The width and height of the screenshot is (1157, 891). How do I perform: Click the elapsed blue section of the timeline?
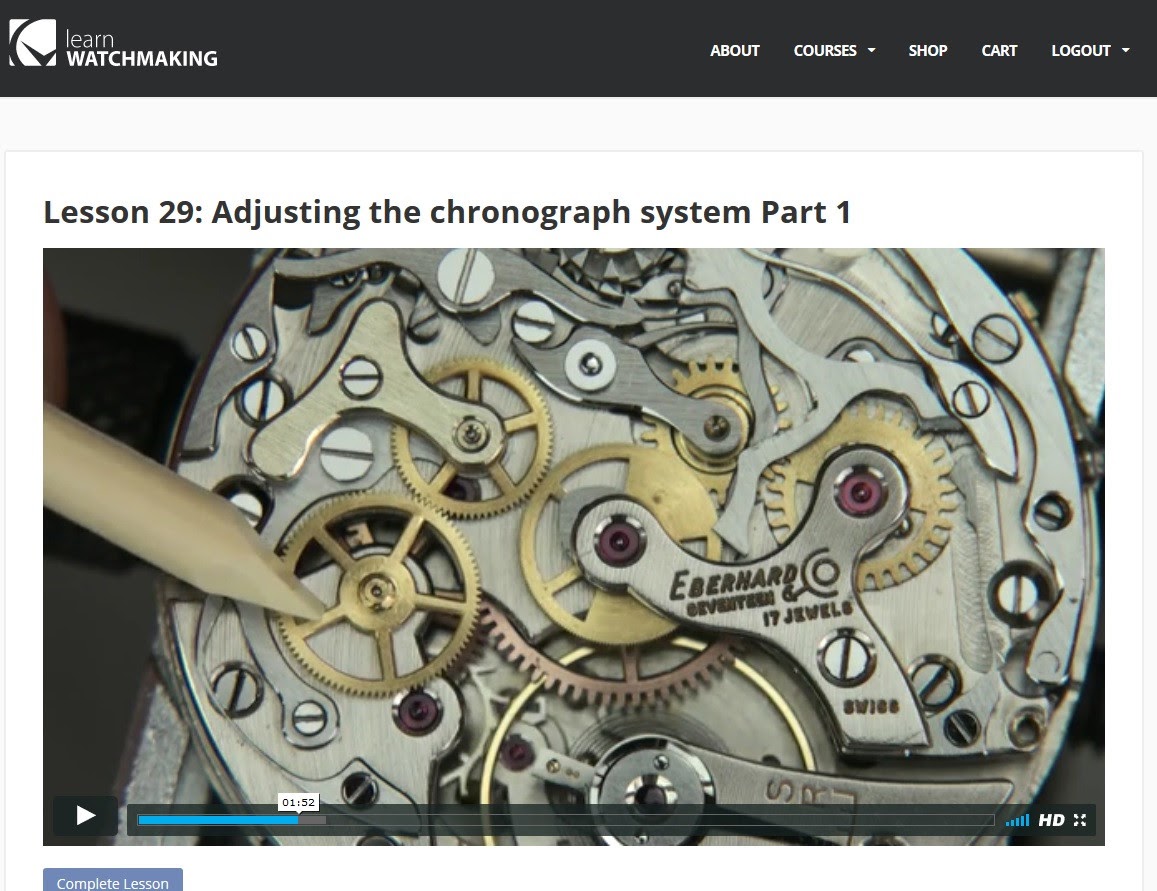pyautogui.click(x=215, y=820)
